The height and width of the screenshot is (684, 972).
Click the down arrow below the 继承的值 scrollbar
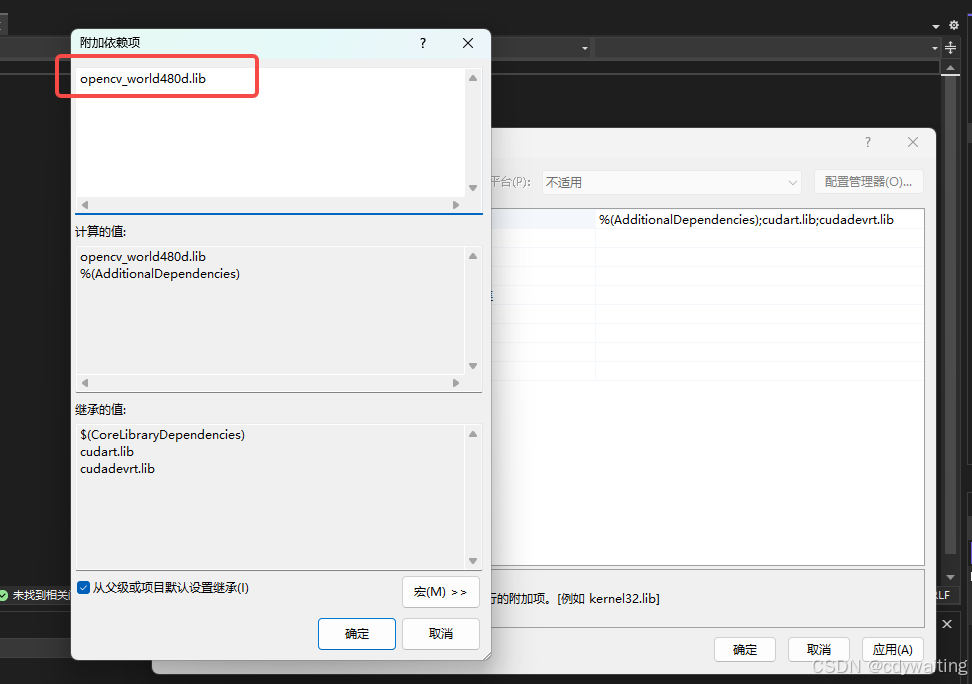(472, 561)
